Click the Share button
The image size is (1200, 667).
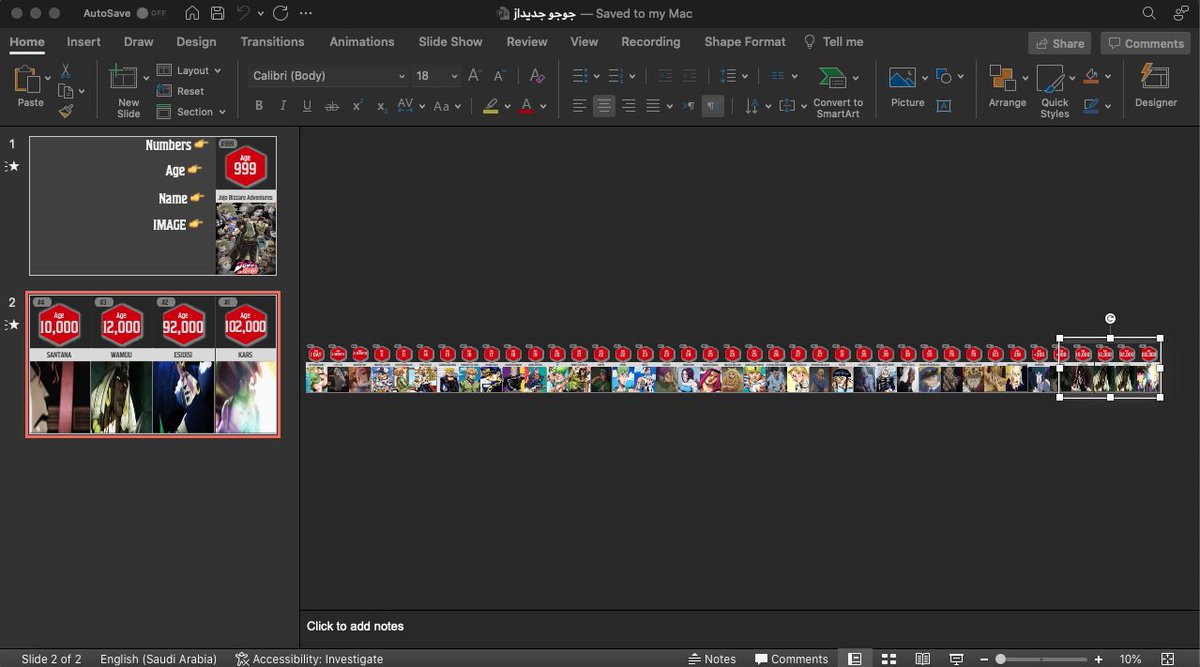(1060, 43)
